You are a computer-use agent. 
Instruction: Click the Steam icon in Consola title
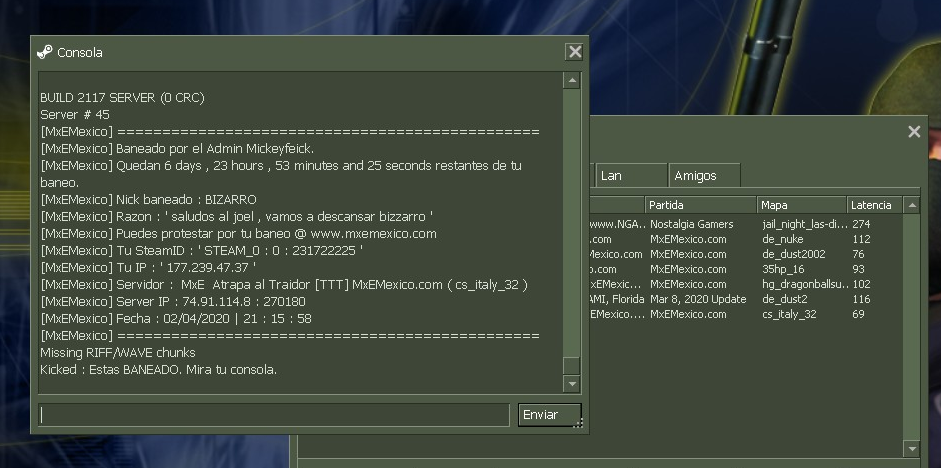pyautogui.click(x=44, y=52)
